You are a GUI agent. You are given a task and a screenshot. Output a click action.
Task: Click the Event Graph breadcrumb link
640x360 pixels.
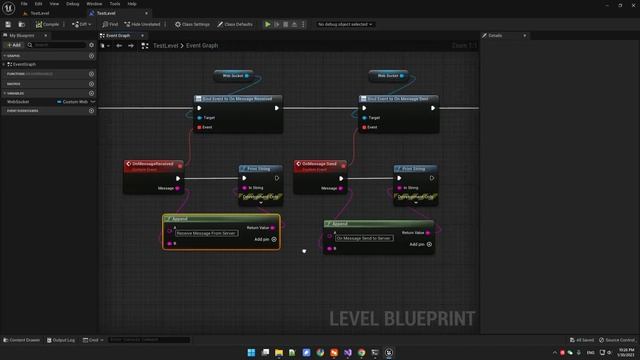(x=202, y=46)
